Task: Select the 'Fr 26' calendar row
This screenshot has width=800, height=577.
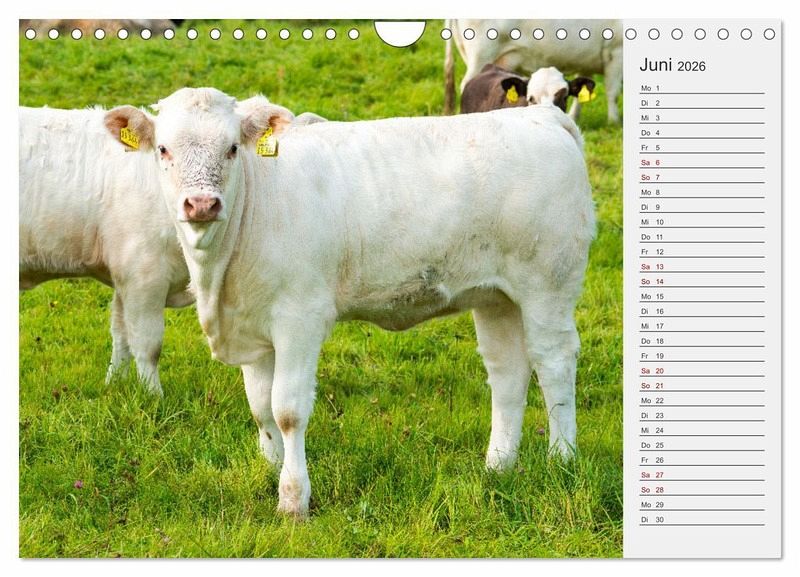Action: point(702,460)
